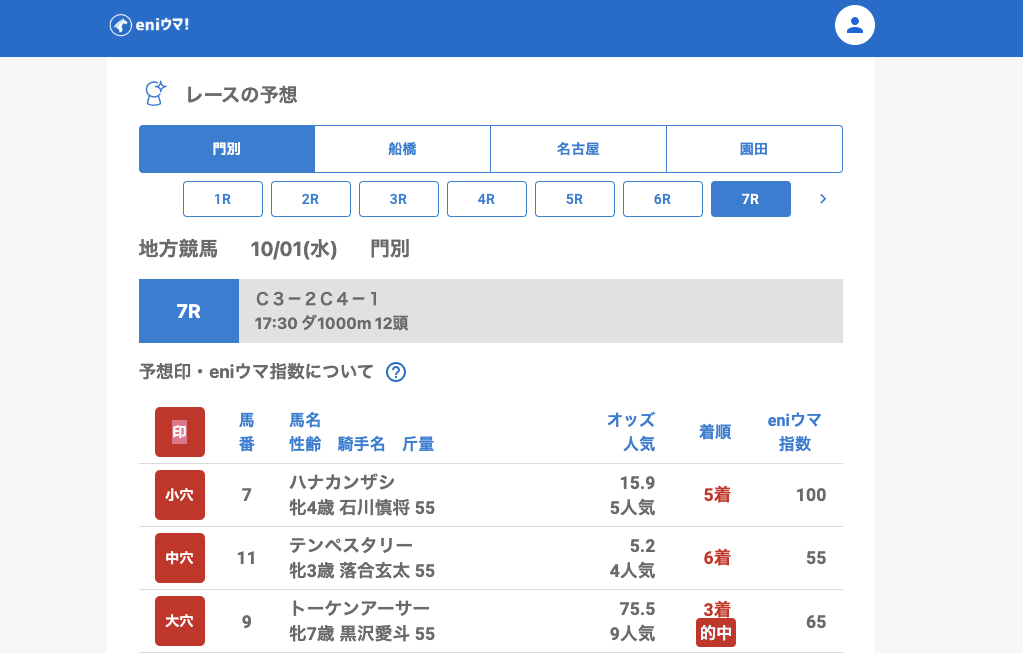Click horse name ハナカンザシ
Screen dimensions: 1023x653
pyautogui.click(x=342, y=482)
